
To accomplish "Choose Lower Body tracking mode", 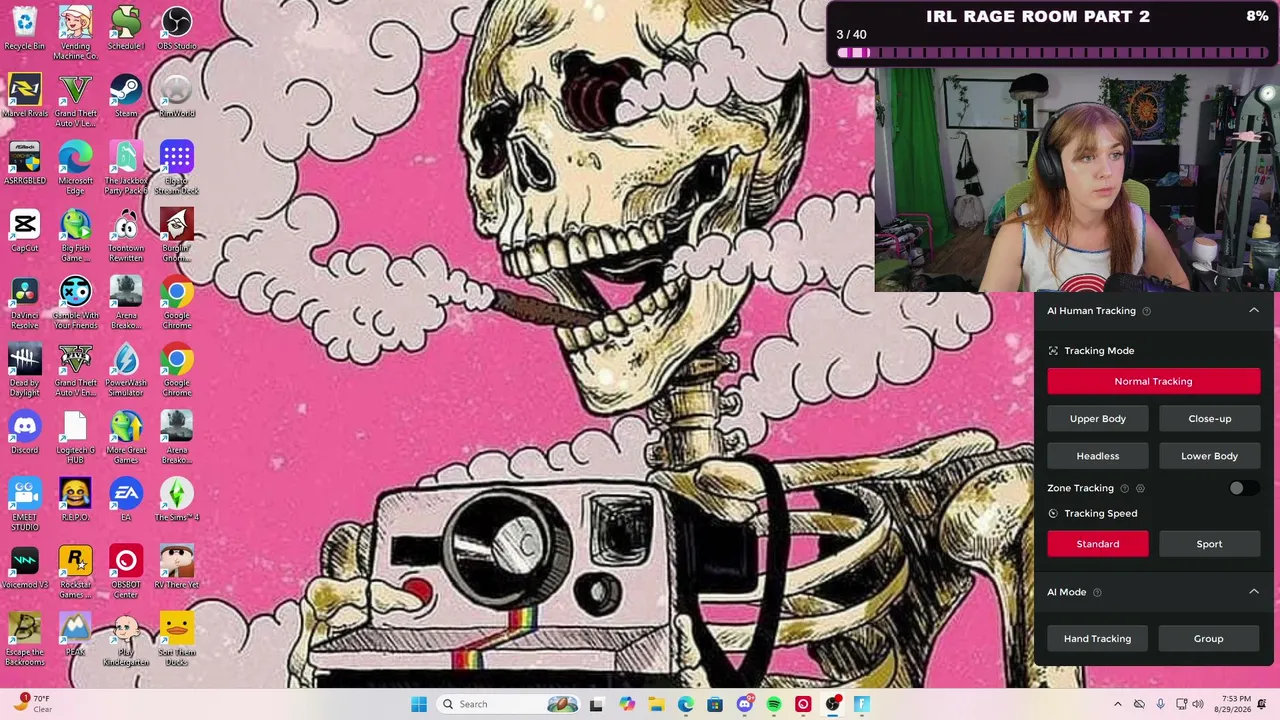I will pyautogui.click(x=1209, y=456).
